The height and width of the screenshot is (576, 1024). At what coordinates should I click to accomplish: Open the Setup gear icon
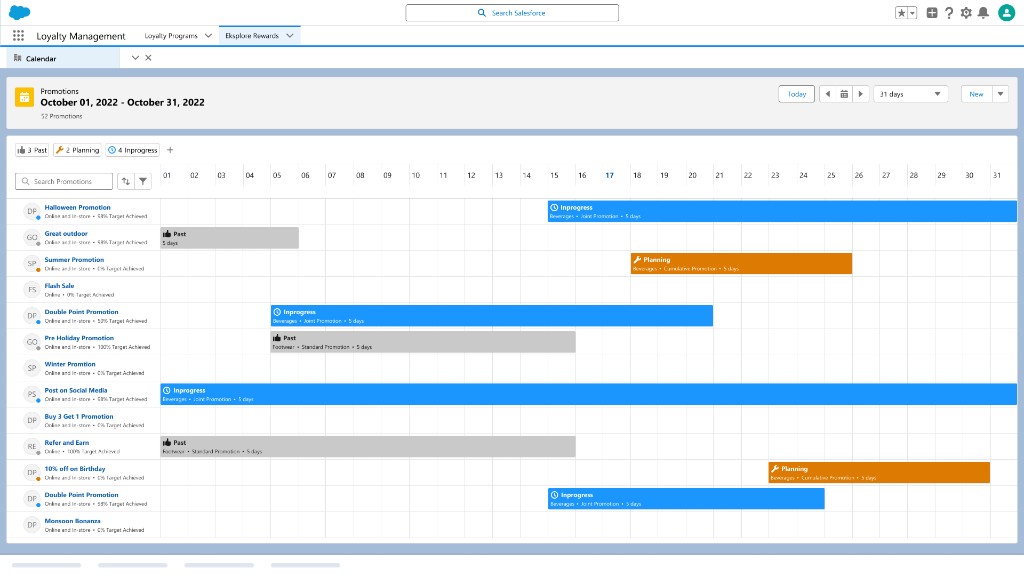click(x=966, y=12)
